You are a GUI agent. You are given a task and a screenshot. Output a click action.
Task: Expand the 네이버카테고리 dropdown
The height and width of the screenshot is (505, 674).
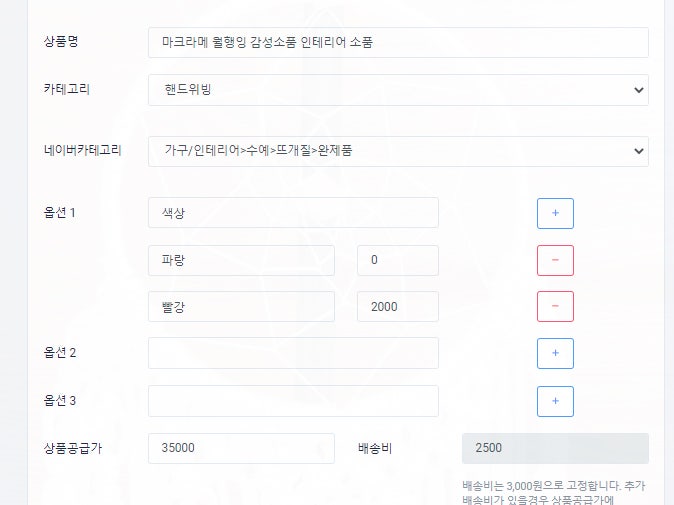pyautogui.click(x=398, y=151)
